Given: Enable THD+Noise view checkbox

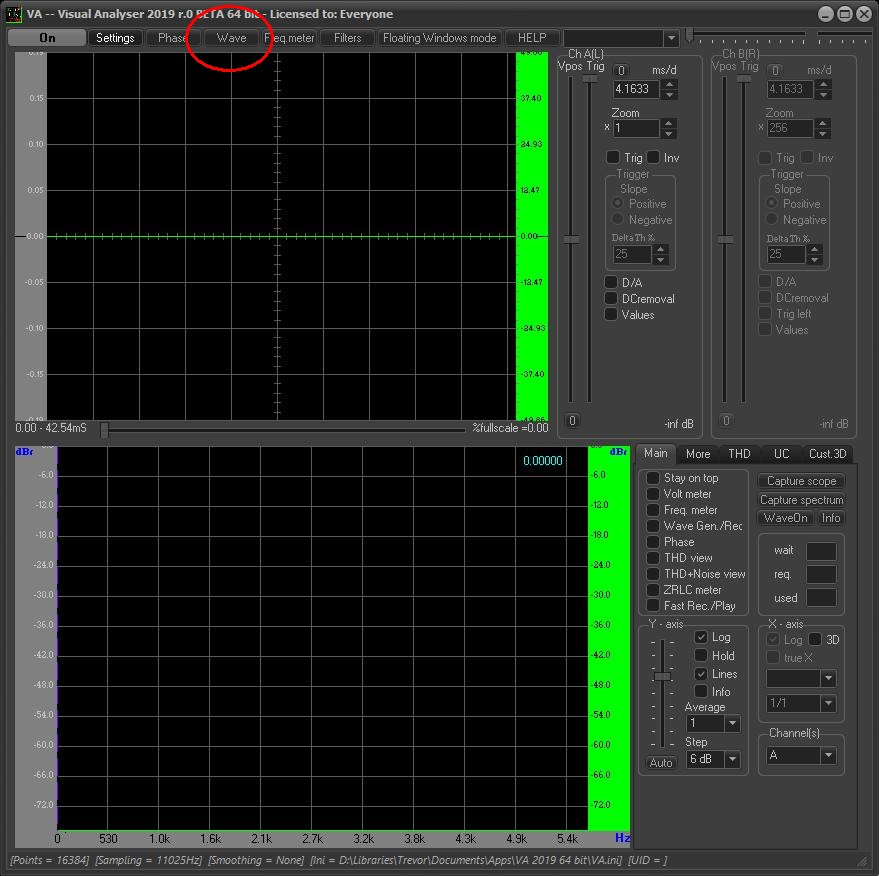Looking at the screenshot, I should coord(653,574).
